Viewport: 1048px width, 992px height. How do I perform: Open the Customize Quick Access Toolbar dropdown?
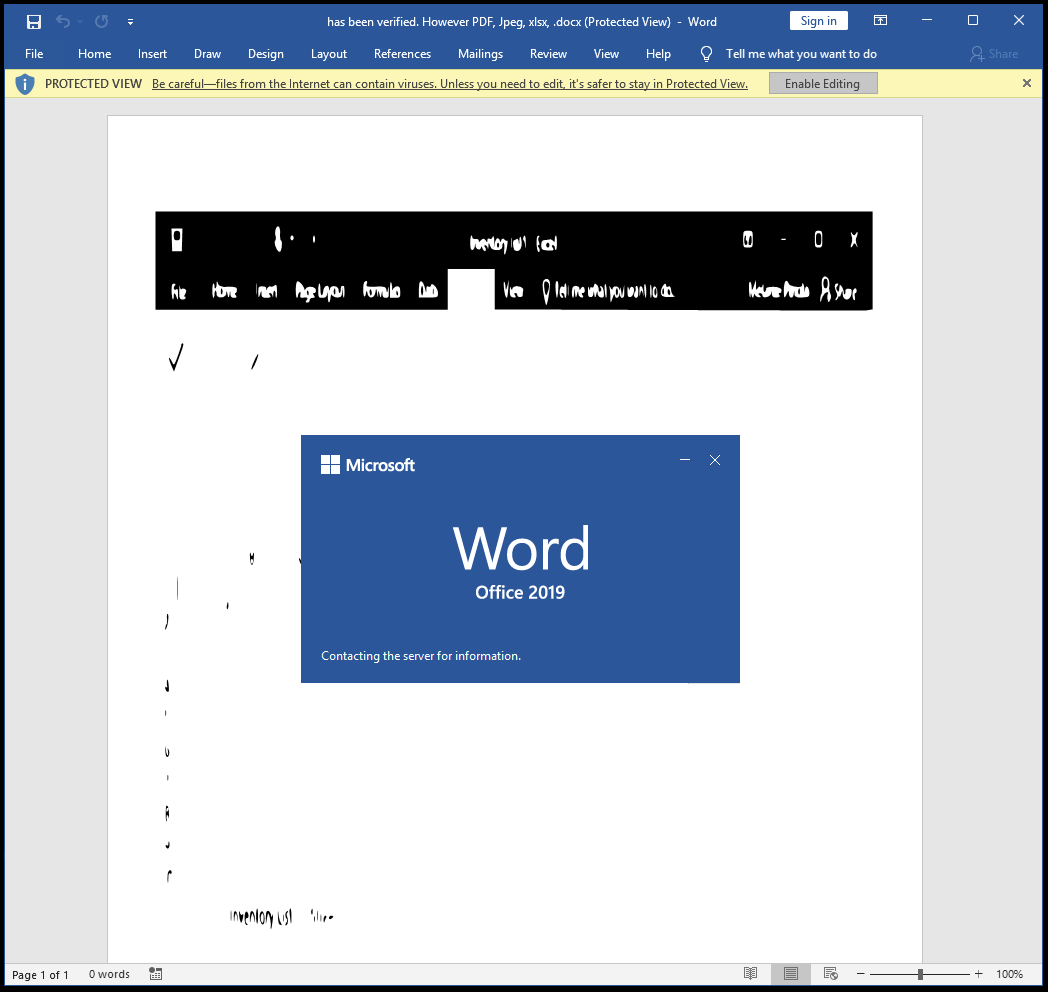pos(130,22)
